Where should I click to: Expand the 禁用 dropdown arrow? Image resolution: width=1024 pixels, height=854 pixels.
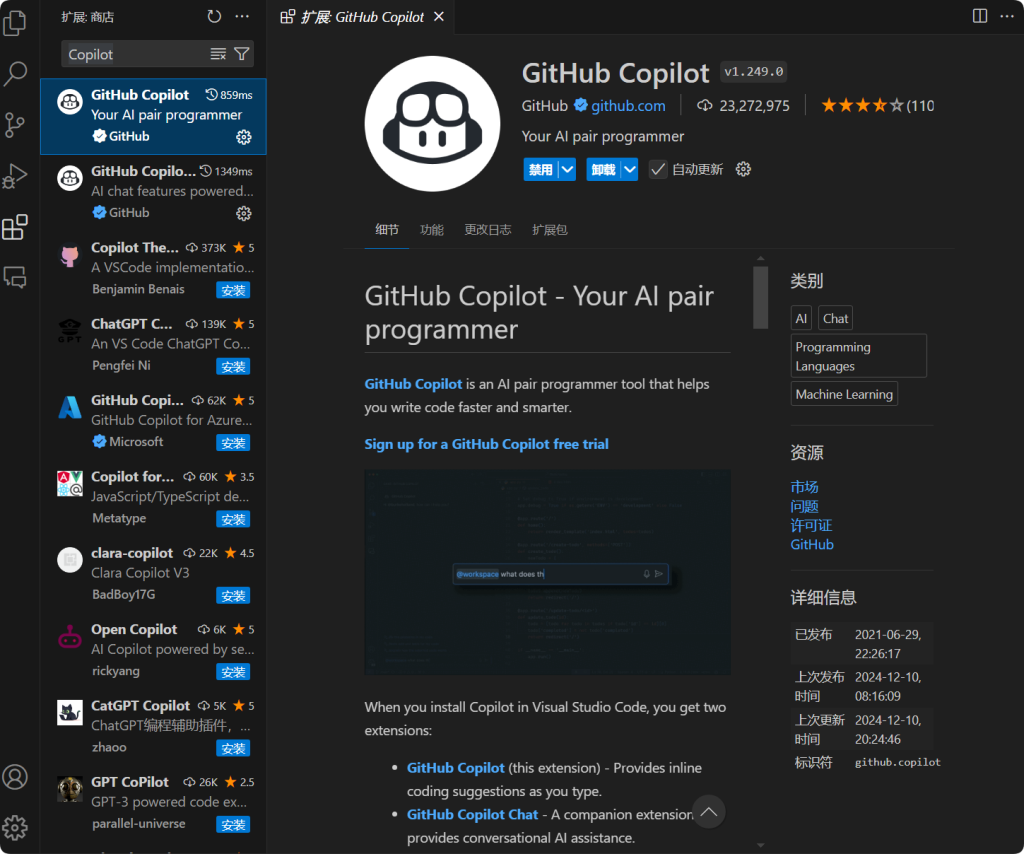568,170
